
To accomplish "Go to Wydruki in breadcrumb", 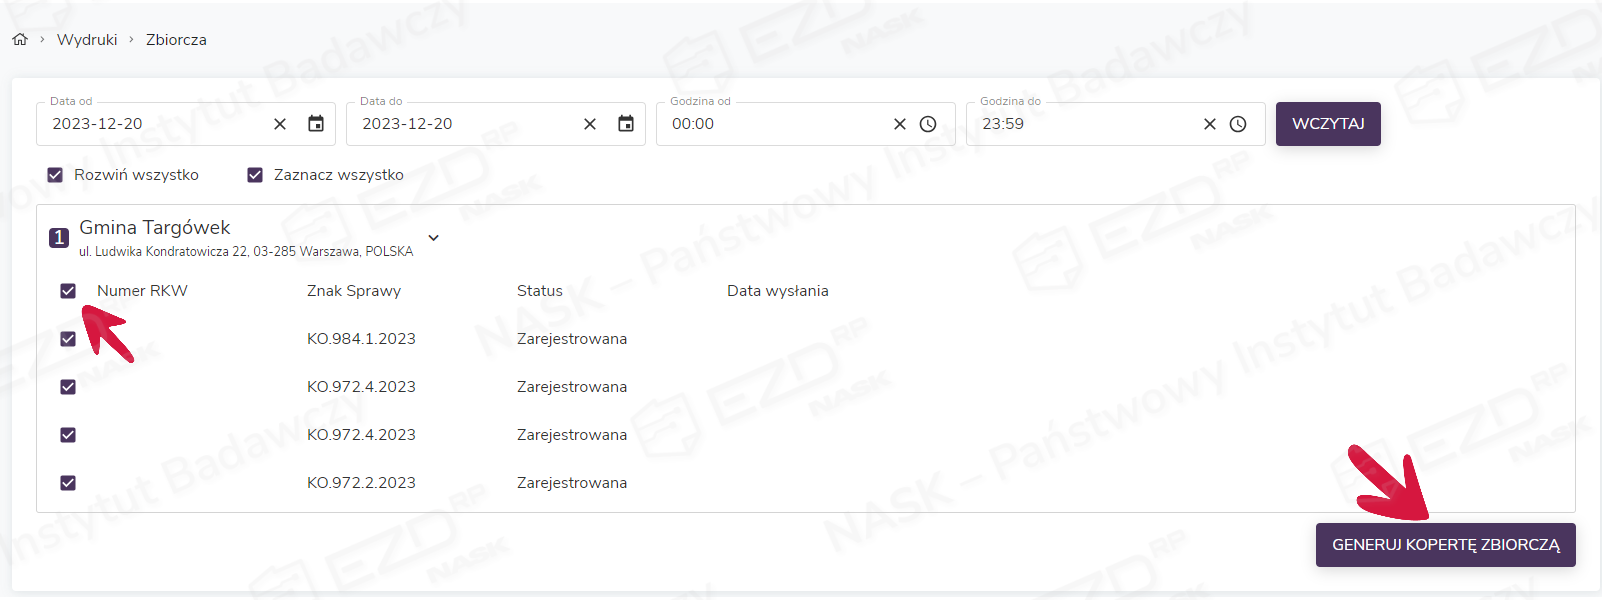I will click(x=87, y=40).
